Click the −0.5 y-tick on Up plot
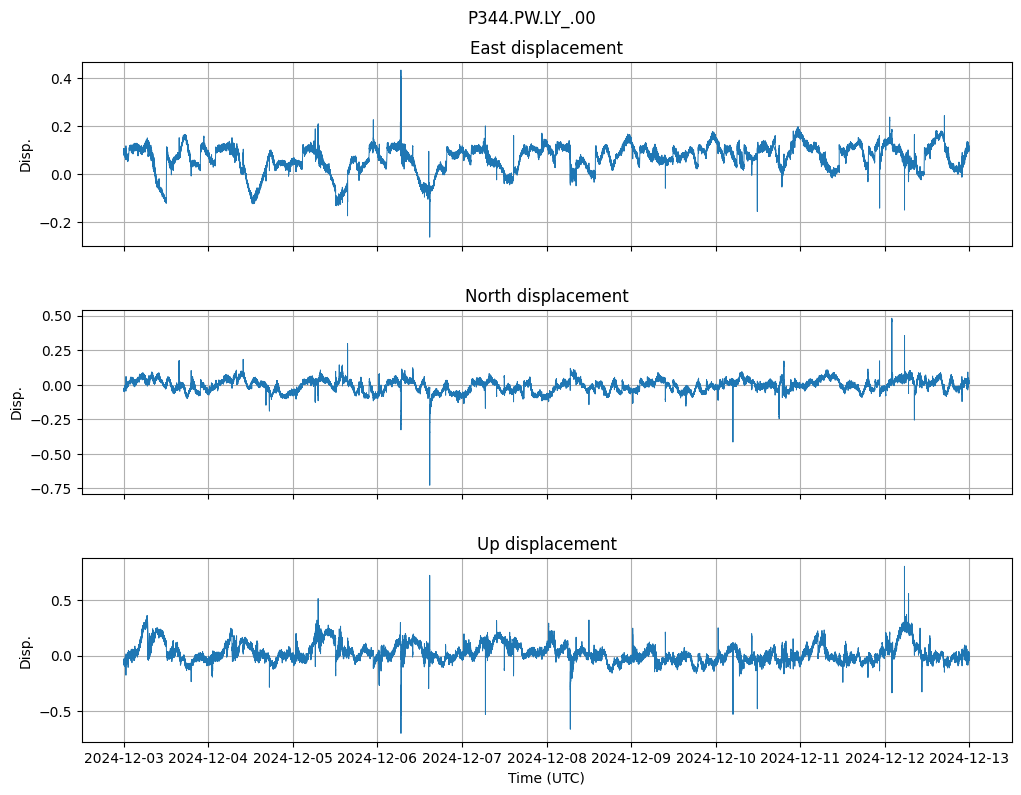The width and height of the screenshot is (1021, 795). coord(59,712)
